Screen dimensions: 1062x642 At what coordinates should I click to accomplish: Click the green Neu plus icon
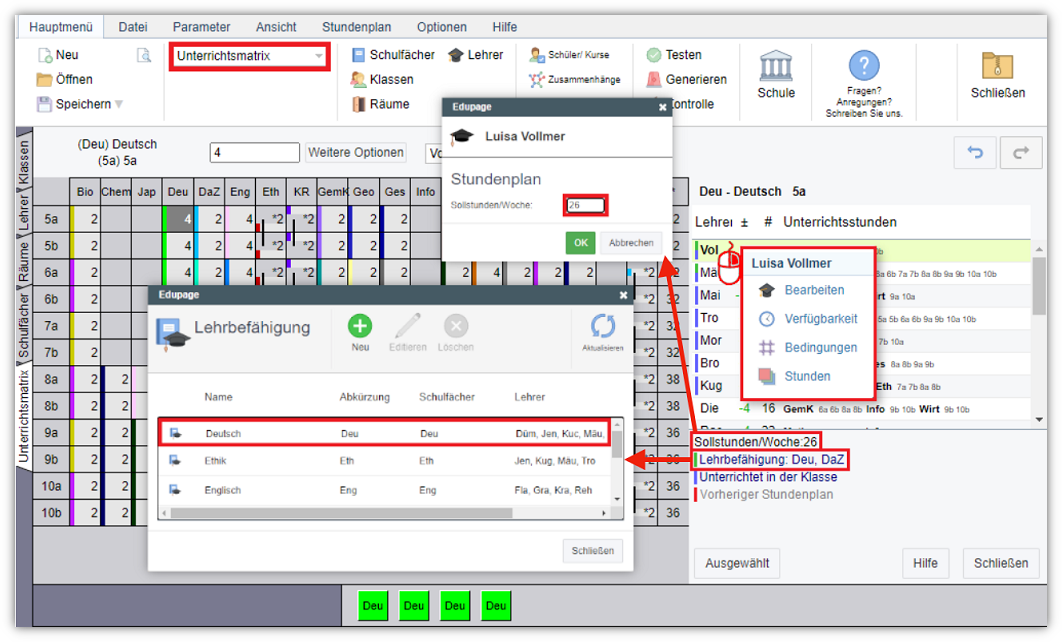coord(360,326)
